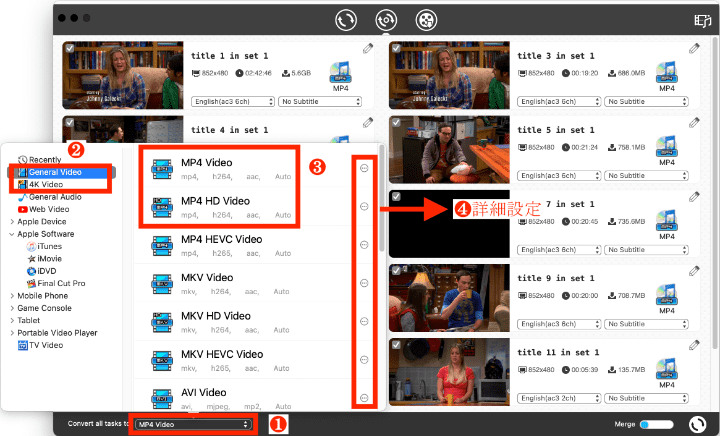Uncheck title 11 in set 1 checkbox
Screen dimensions: 720x436
[396, 345]
